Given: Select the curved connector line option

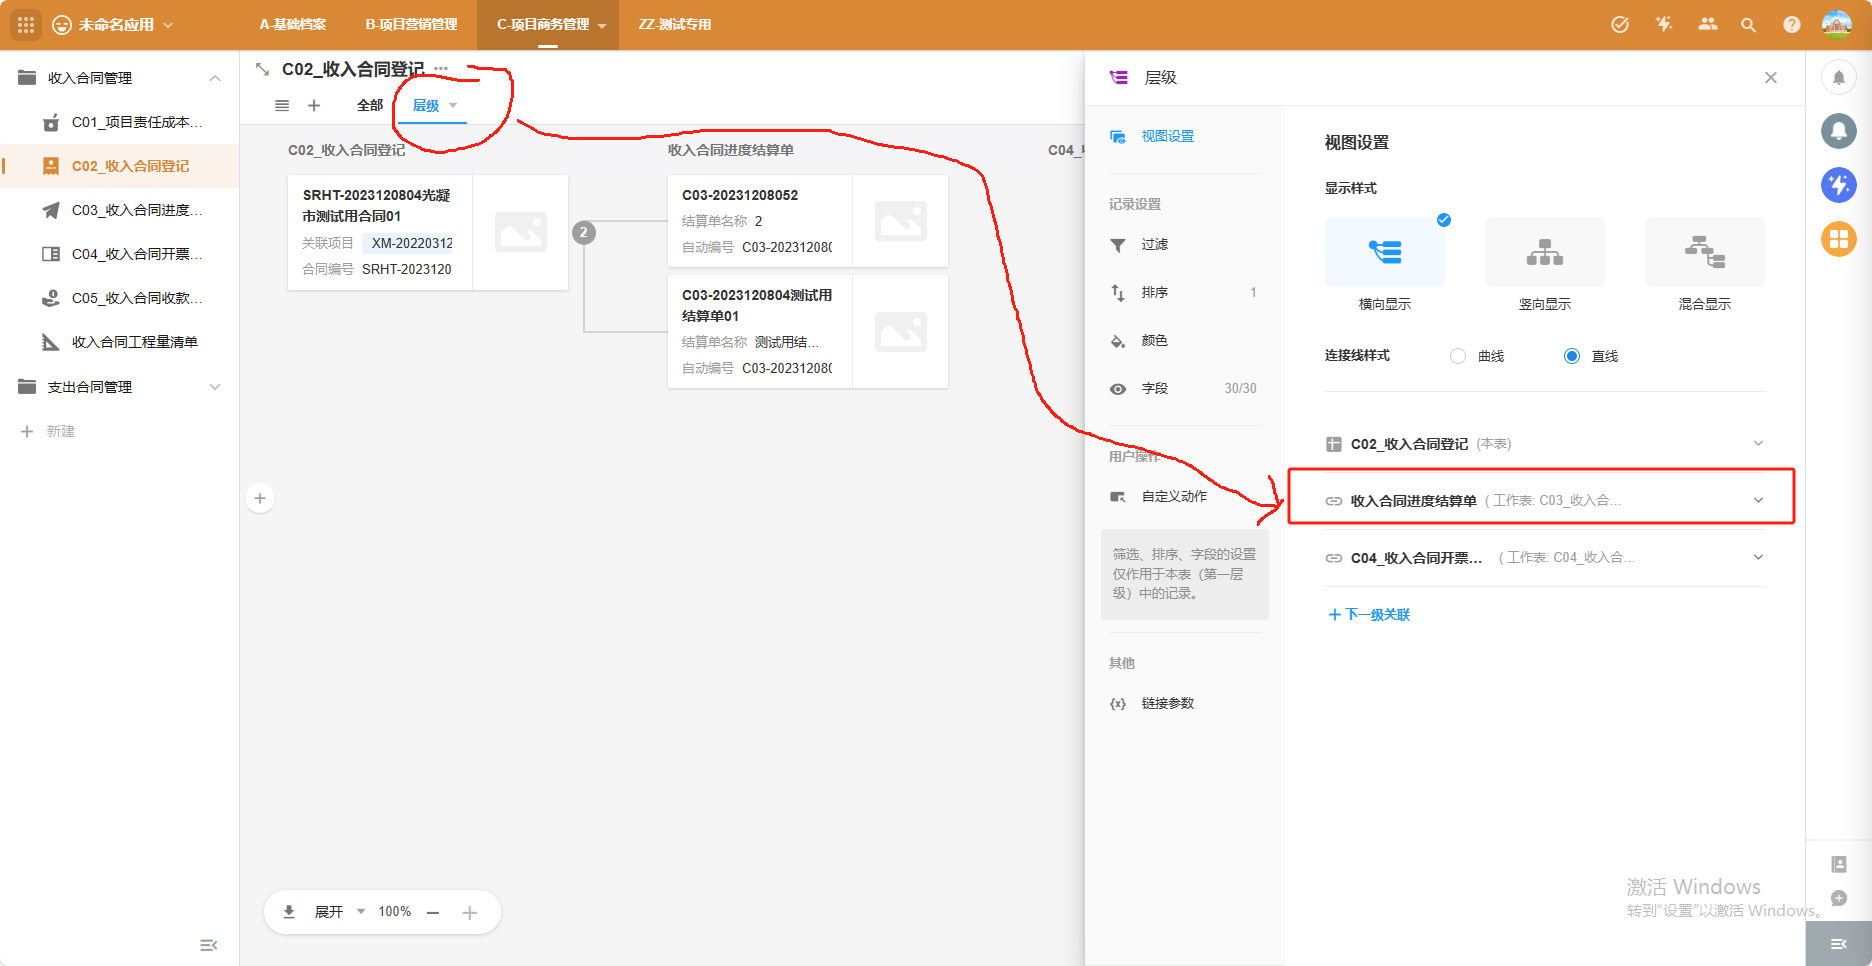Looking at the screenshot, I should tap(1458, 356).
